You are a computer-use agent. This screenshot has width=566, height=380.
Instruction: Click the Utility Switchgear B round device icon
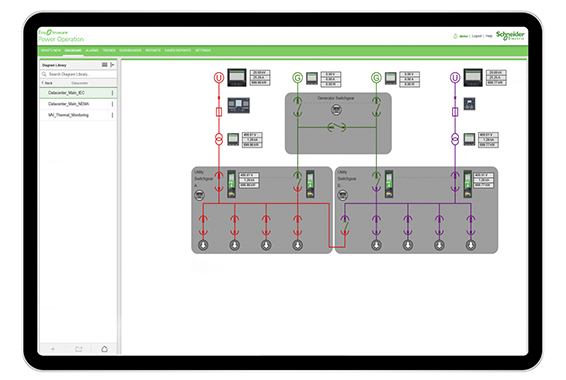pos(343,195)
